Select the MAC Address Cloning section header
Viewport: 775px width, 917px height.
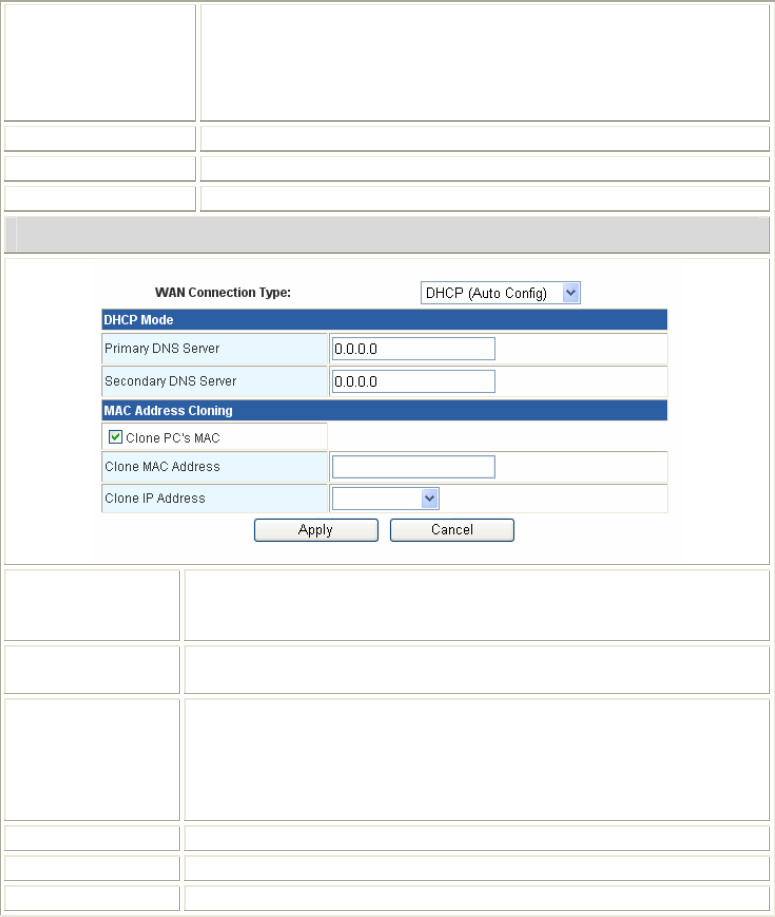coord(384,411)
